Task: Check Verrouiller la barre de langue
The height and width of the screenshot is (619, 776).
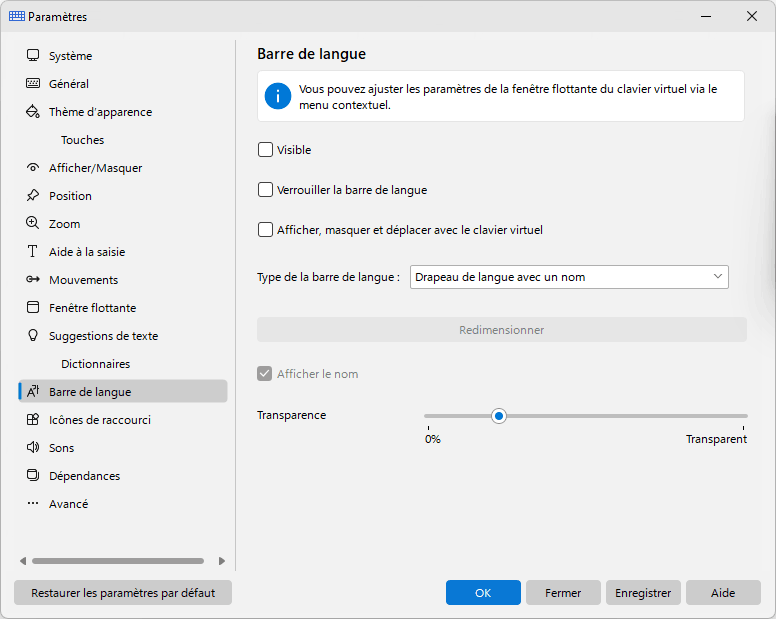Action: [265, 190]
